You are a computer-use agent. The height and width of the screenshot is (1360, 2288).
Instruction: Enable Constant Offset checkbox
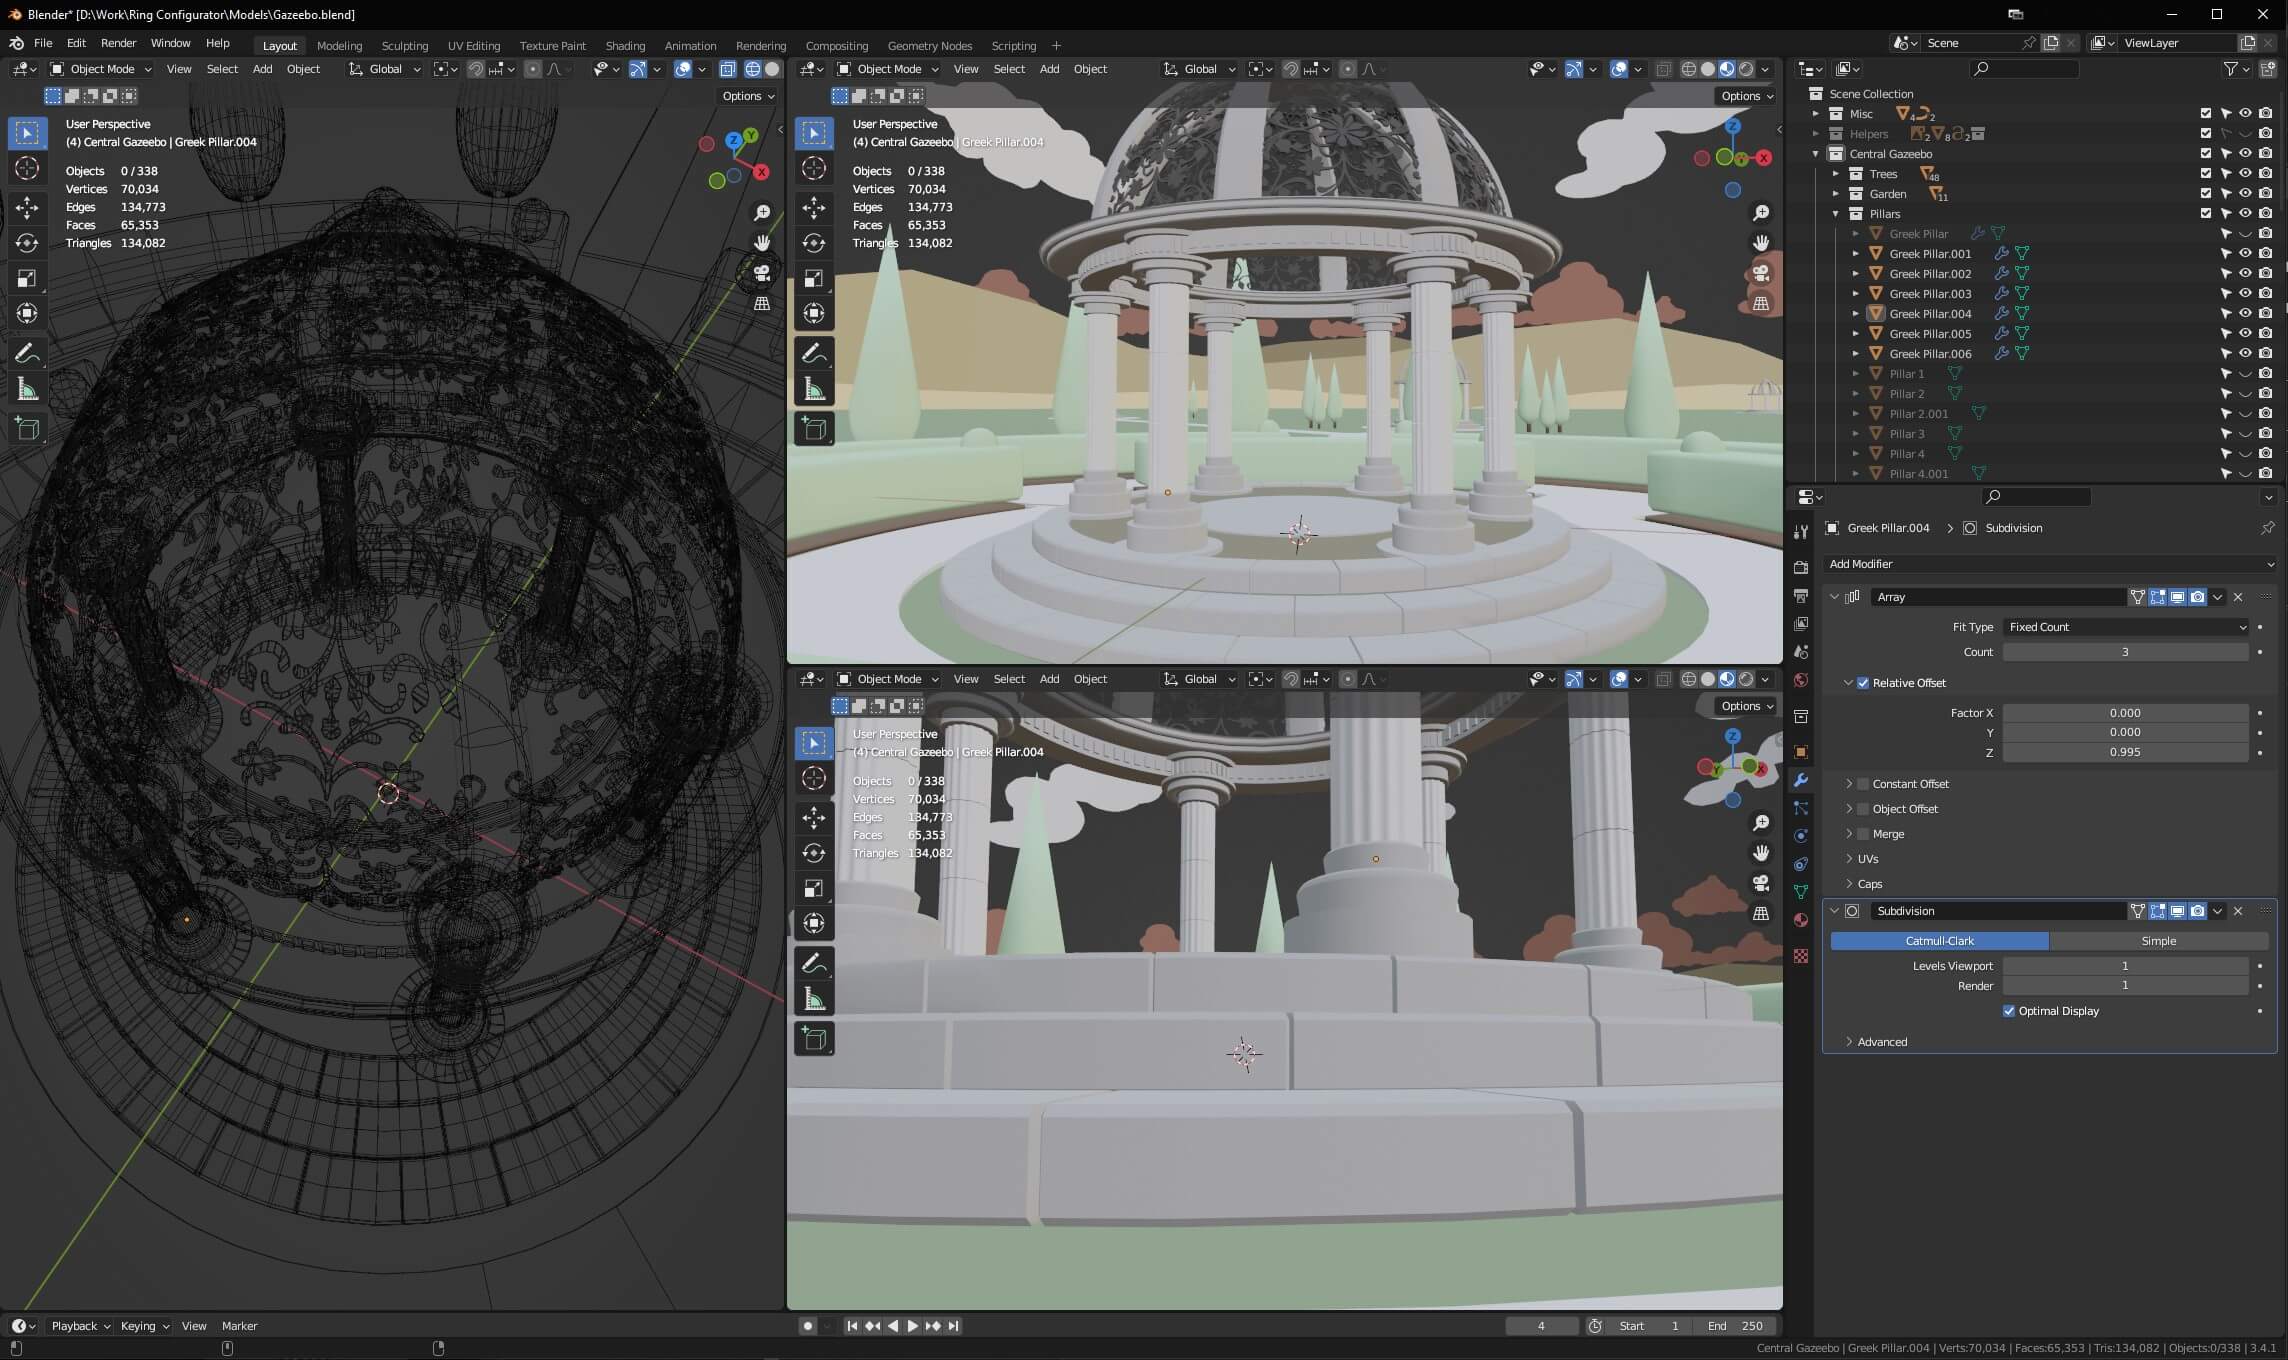1863,784
